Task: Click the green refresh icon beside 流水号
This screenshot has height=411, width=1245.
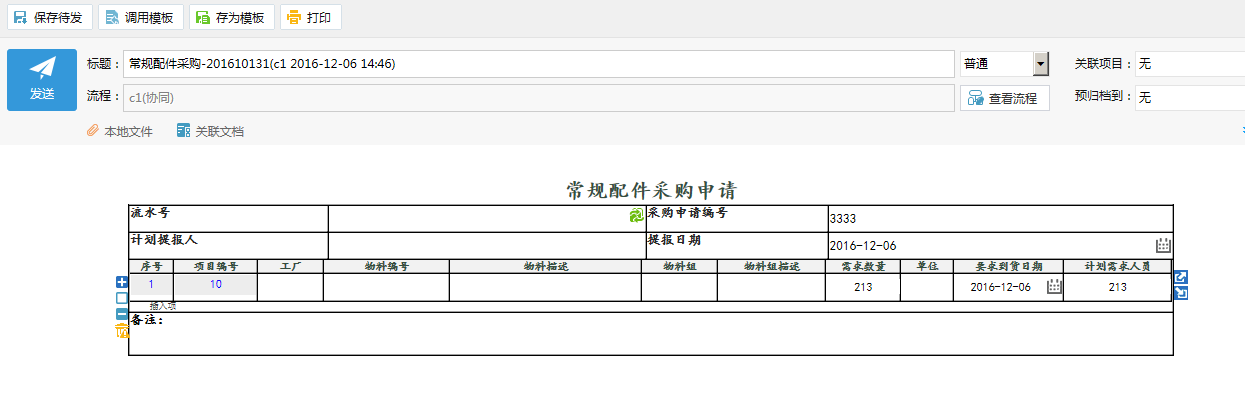Action: pyautogui.click(x=636, y=215)
